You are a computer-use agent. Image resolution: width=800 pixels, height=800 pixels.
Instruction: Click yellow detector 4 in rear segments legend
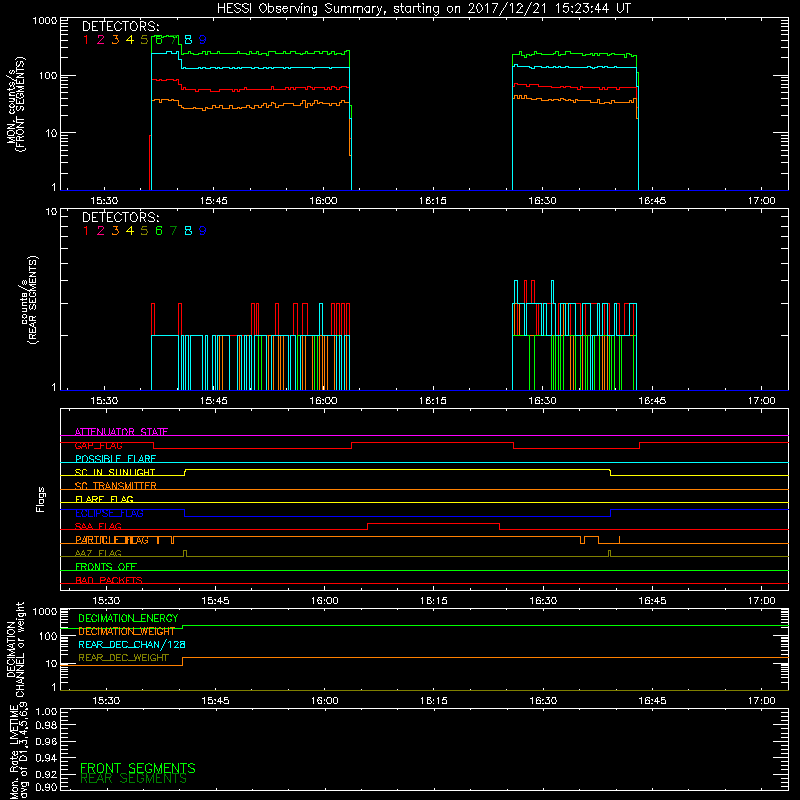130,231
